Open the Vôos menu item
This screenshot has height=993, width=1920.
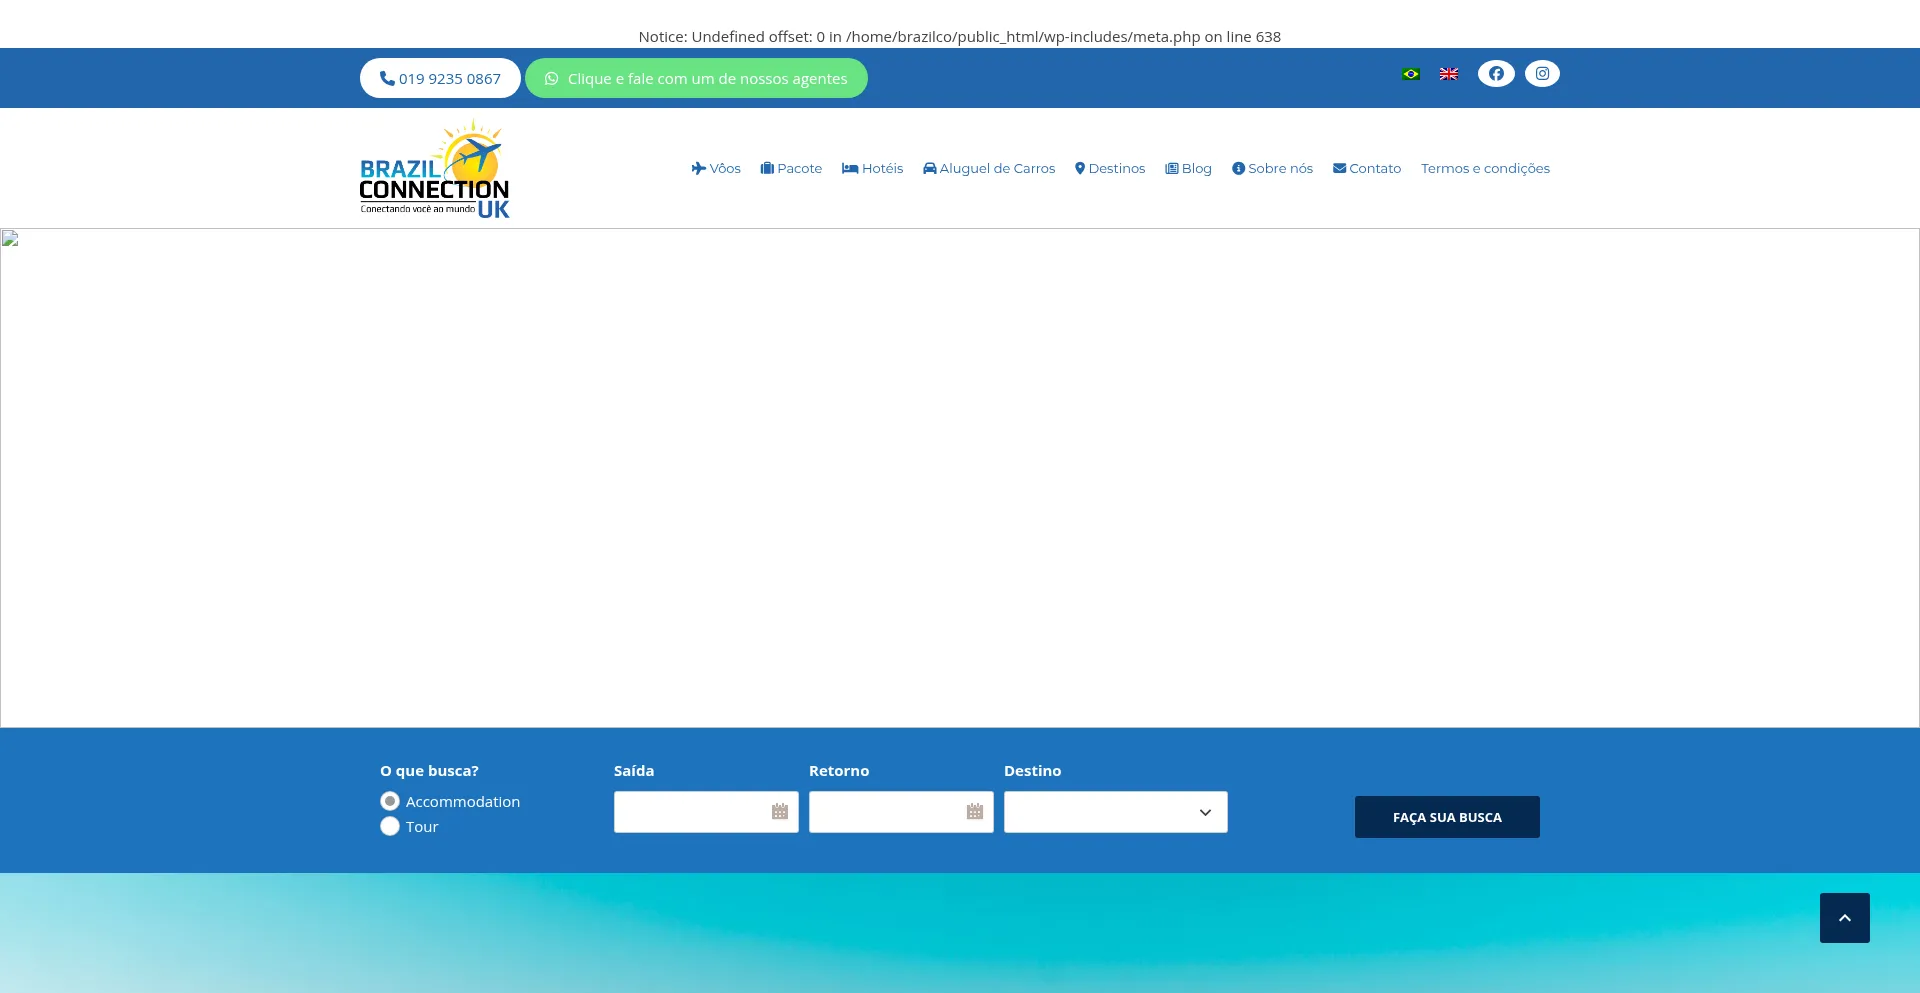point(716,168)
